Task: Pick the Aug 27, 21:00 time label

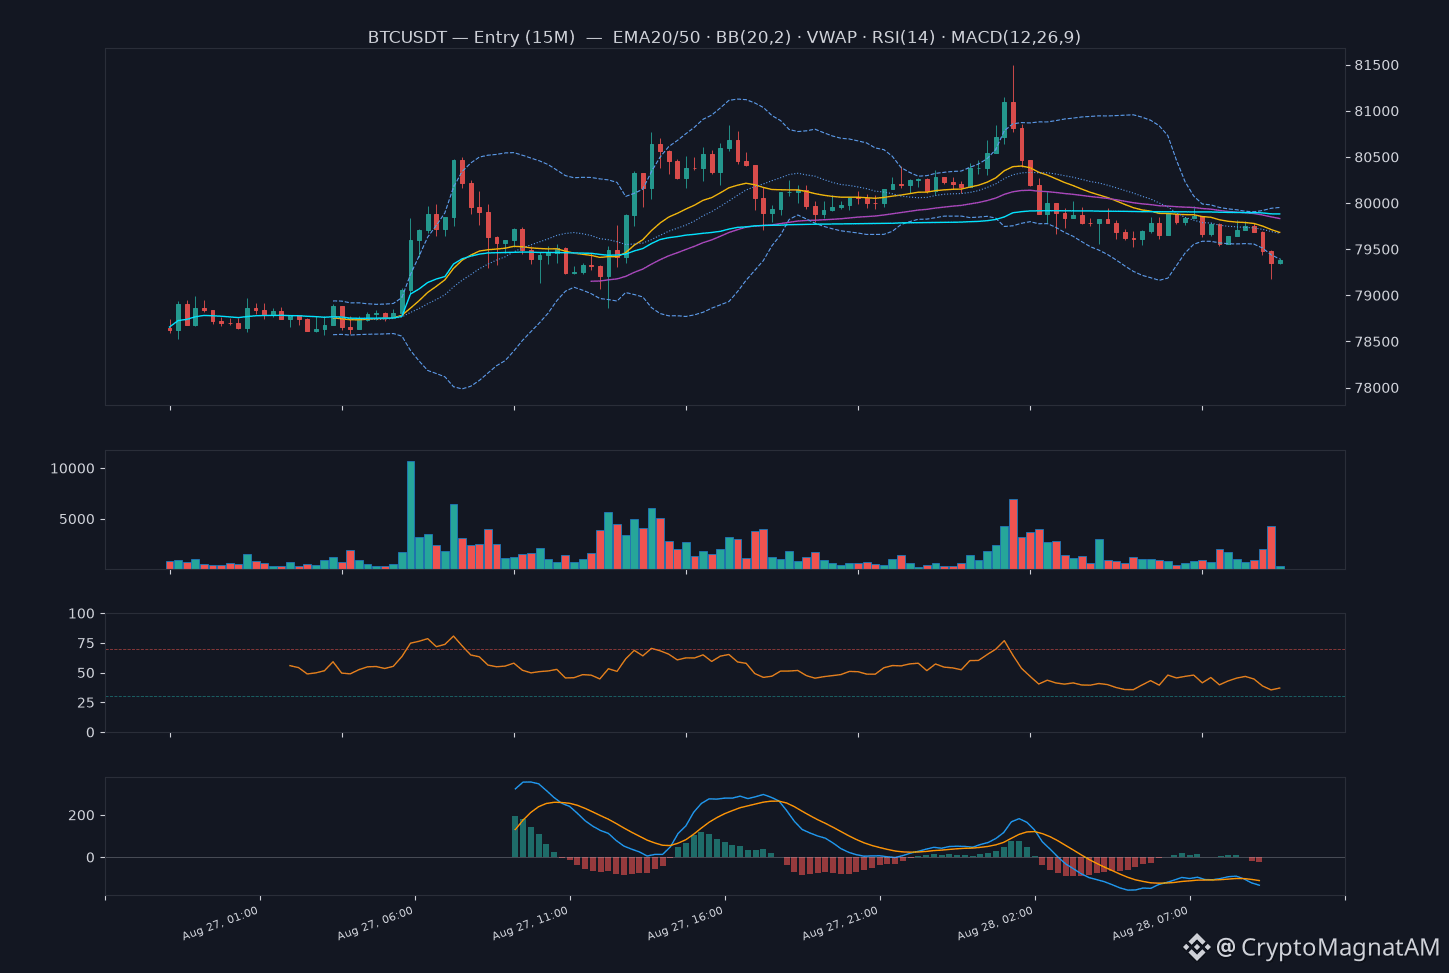Action: [x=840, y=923]
